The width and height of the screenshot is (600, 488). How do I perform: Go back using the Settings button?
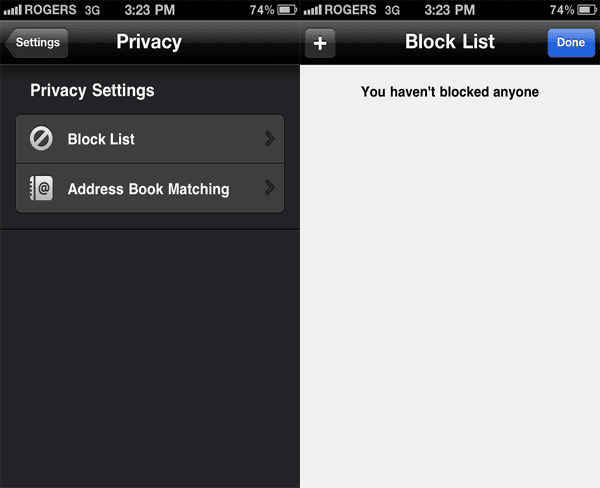[x=37, y=42]
